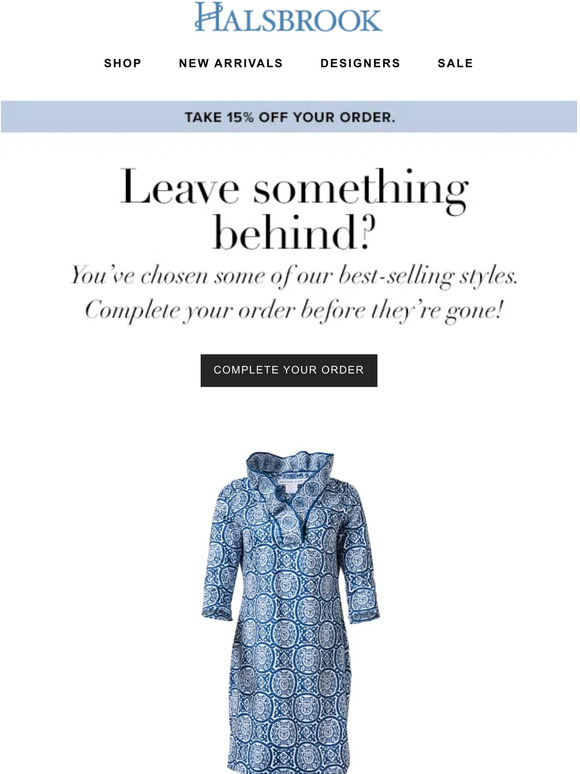The image size is (580, 774).
Task: Visit the SALE section
Action: [455, 63]
